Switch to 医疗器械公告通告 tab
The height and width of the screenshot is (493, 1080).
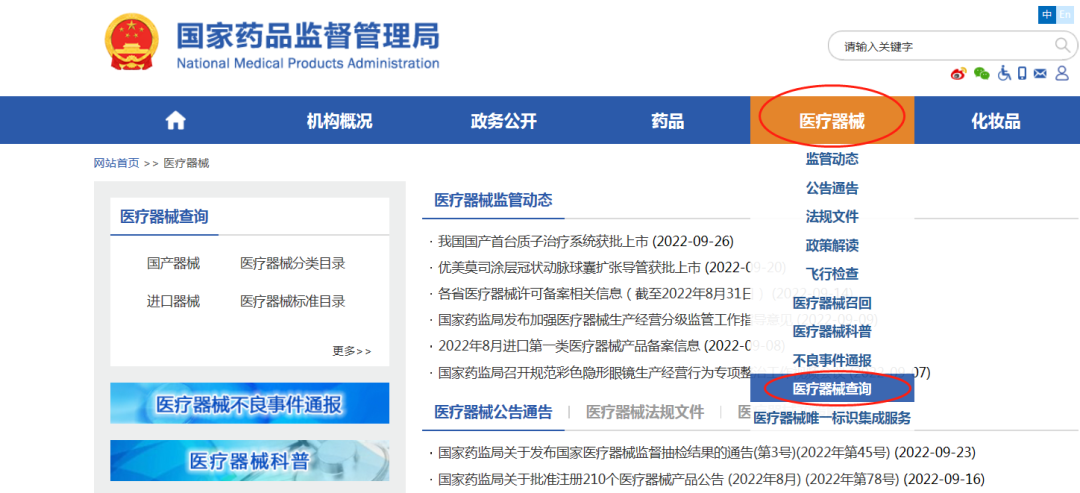pos(493,412)
